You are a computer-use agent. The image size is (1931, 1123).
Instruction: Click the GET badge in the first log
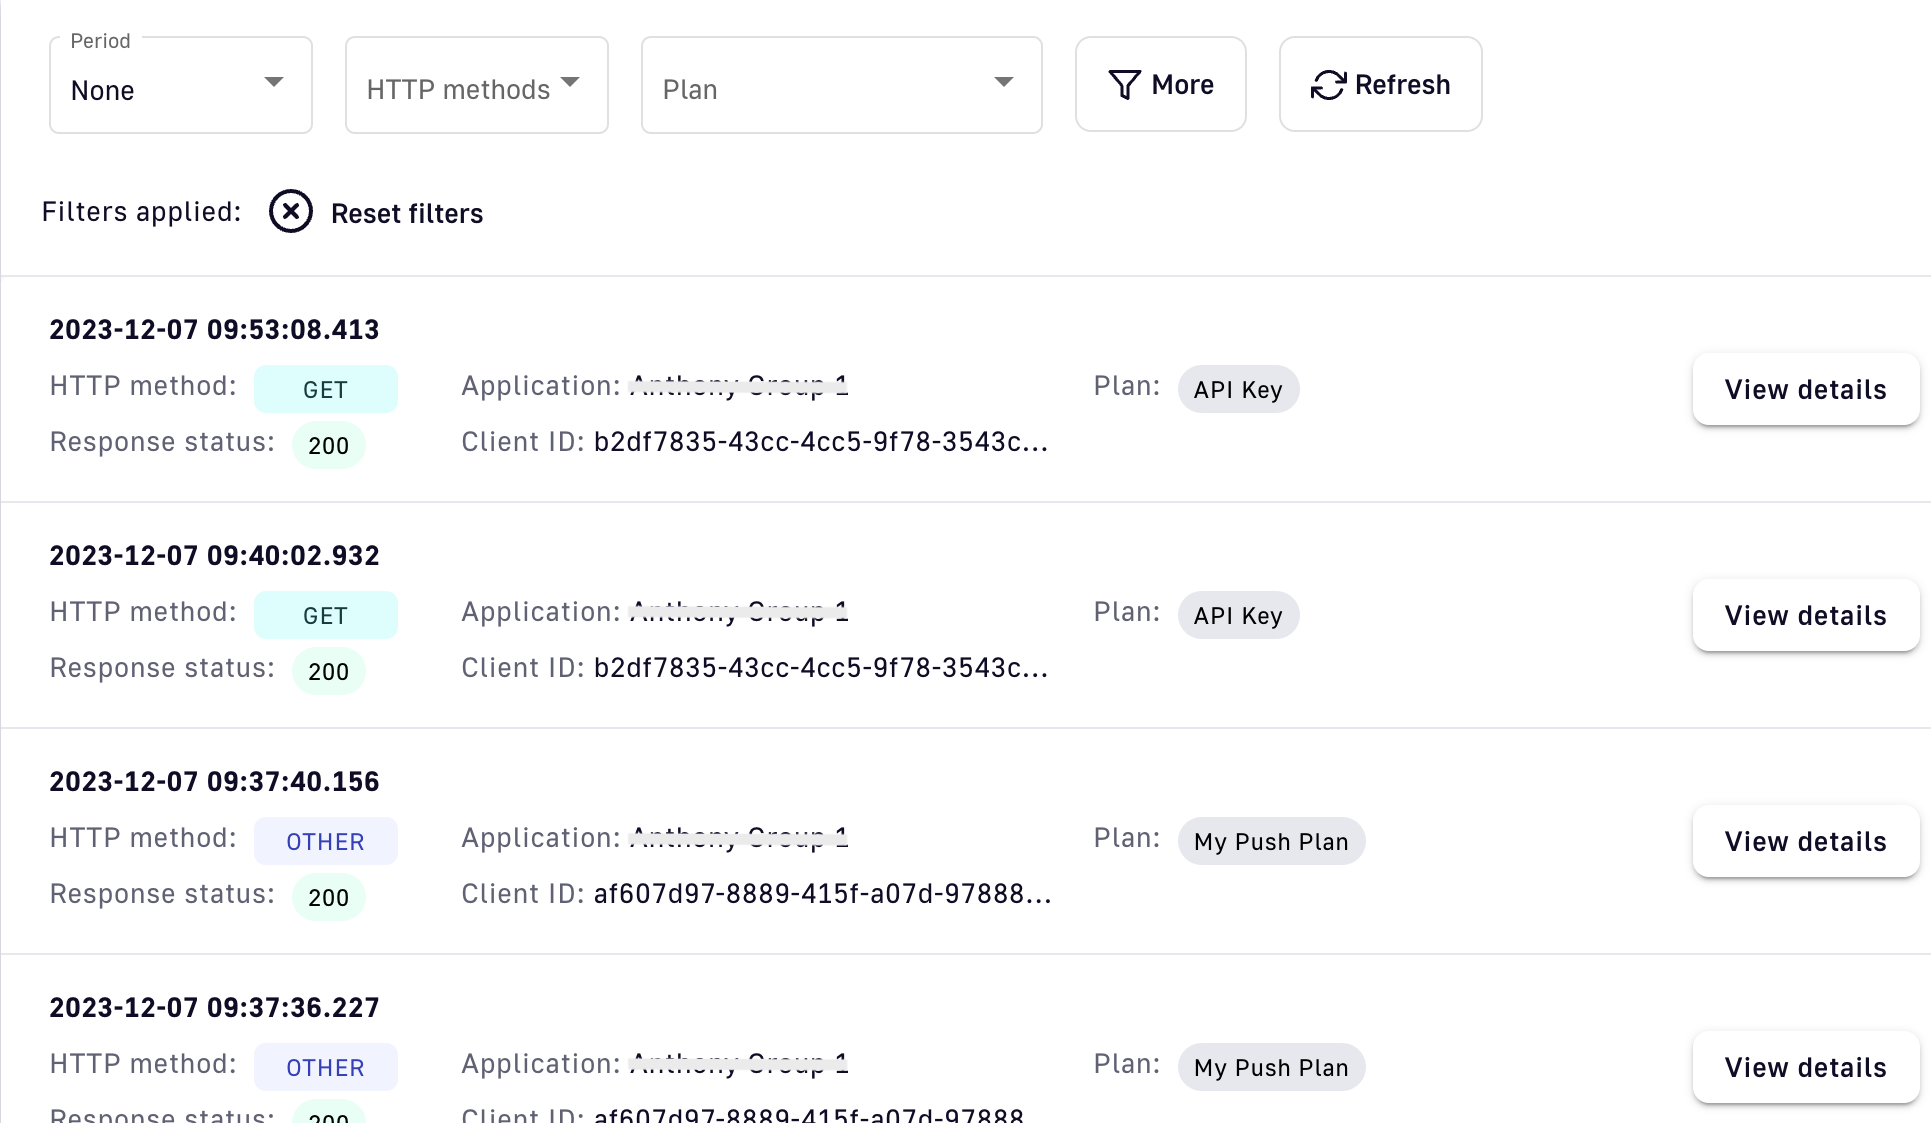click(325, 390)
